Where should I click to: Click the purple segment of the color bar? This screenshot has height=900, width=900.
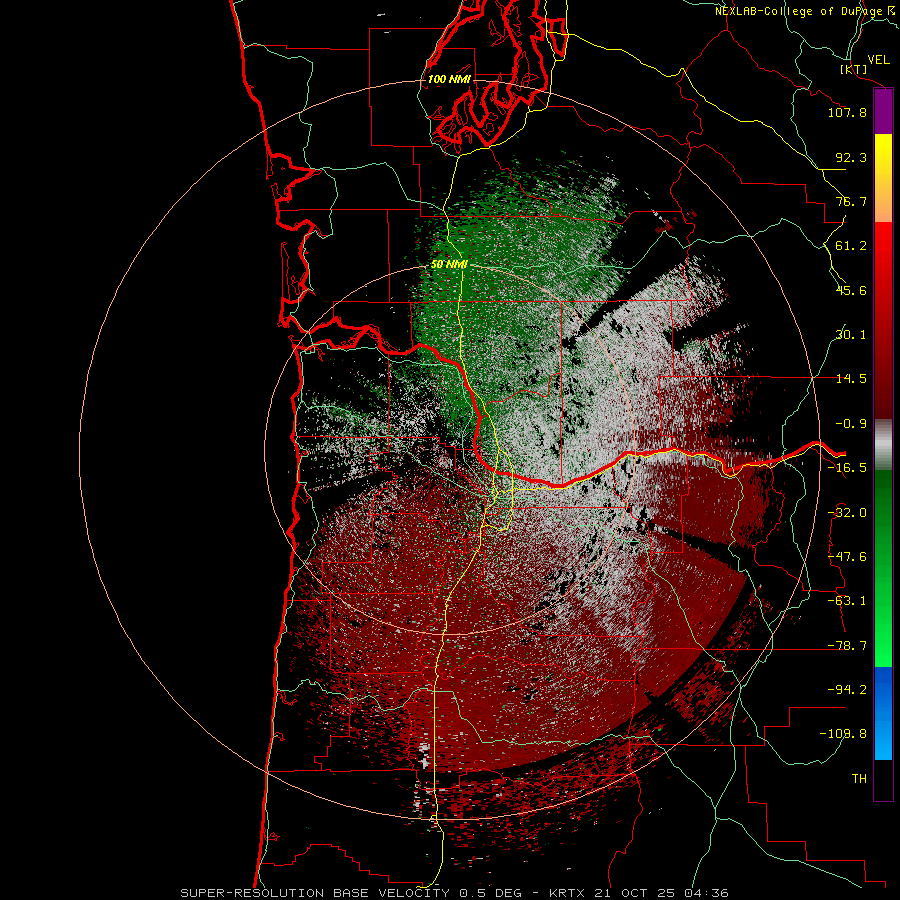883,112
